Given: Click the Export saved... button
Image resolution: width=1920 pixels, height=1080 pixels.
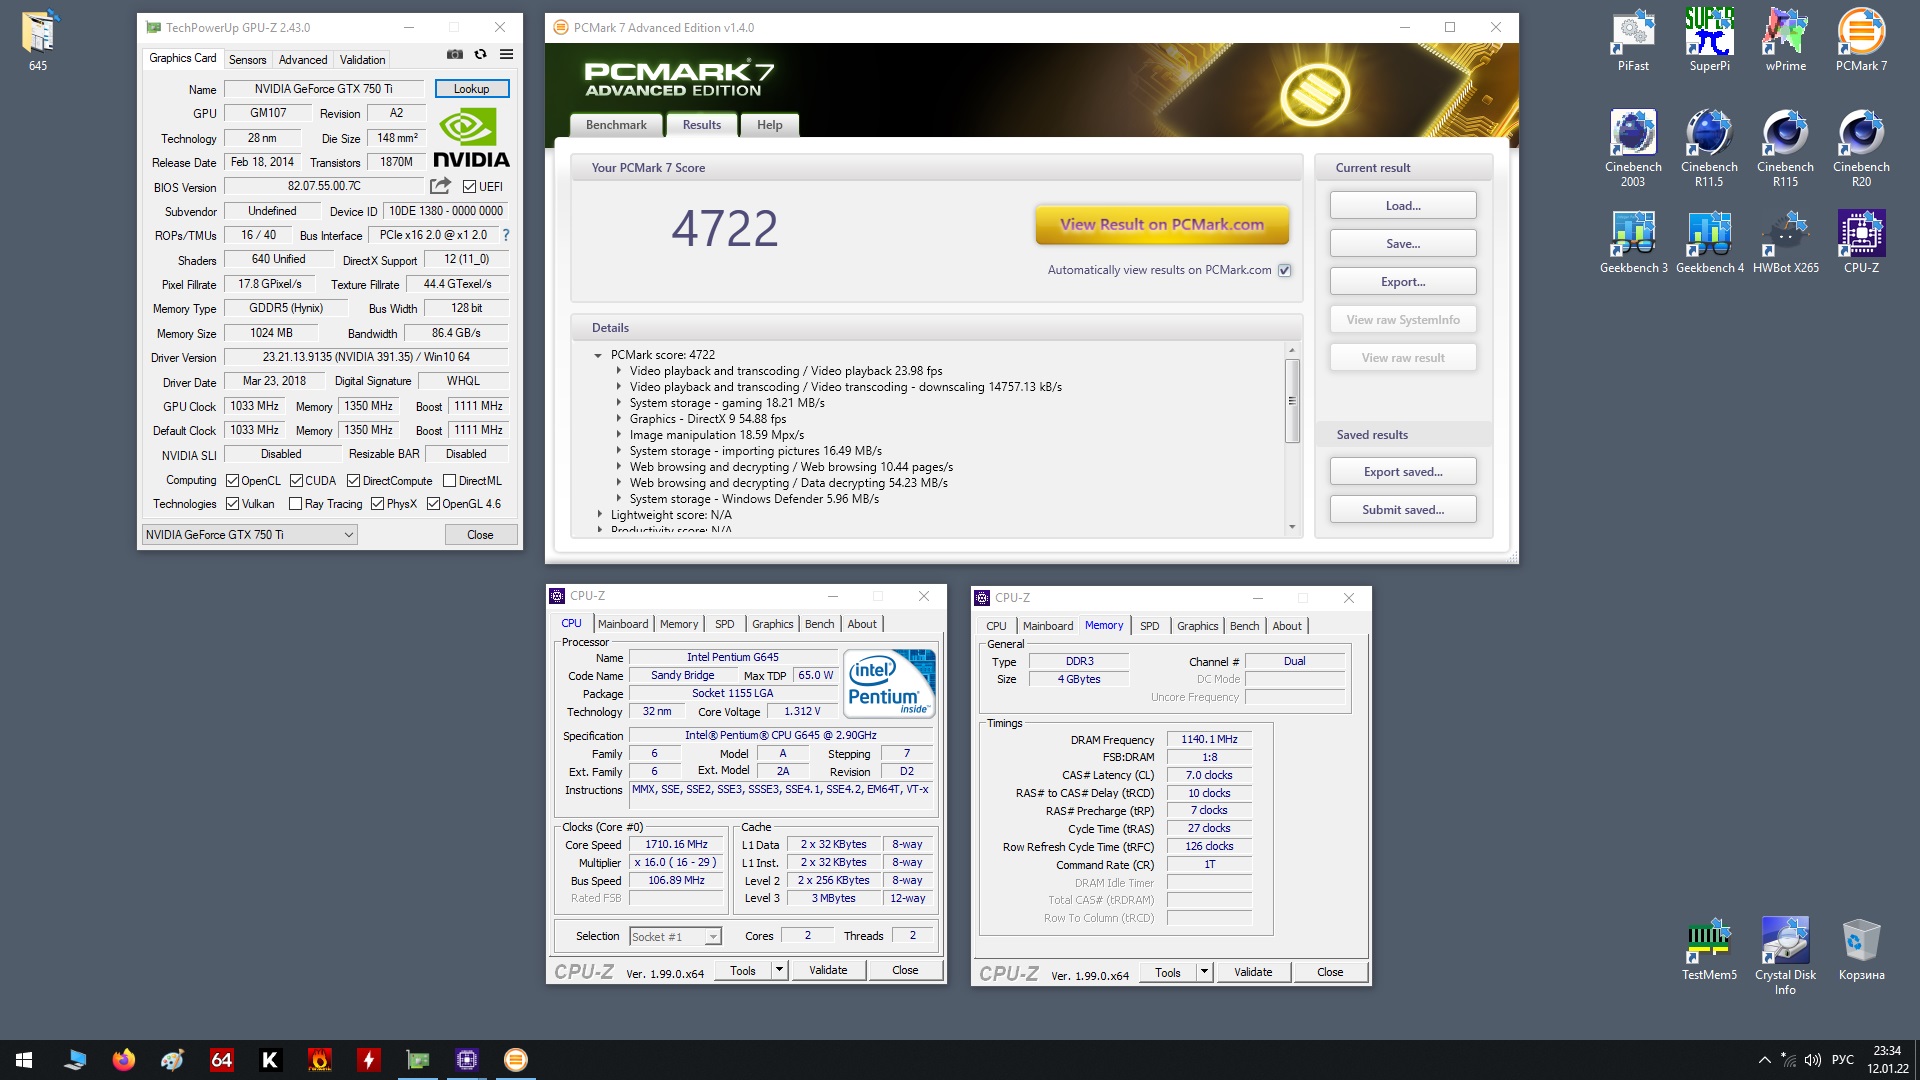Looking at the screenshot, I should click(x=1403, y=472).
